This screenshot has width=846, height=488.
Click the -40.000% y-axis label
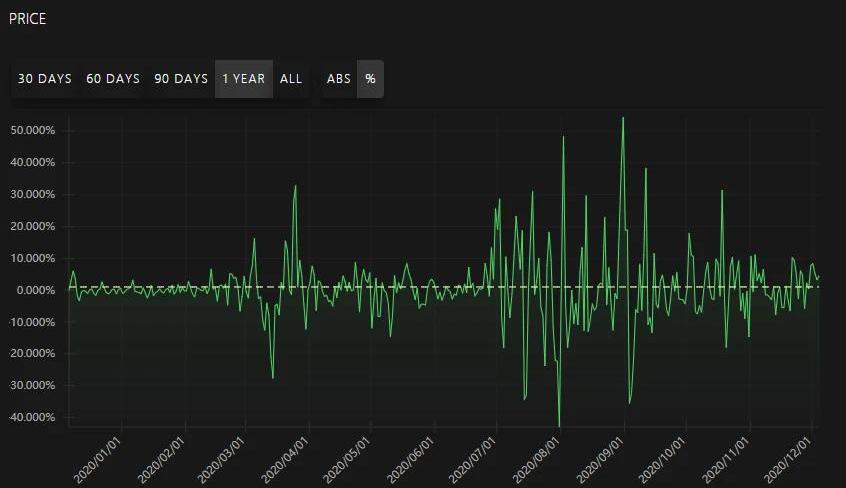pyautogui.click(x=32, y=418)
